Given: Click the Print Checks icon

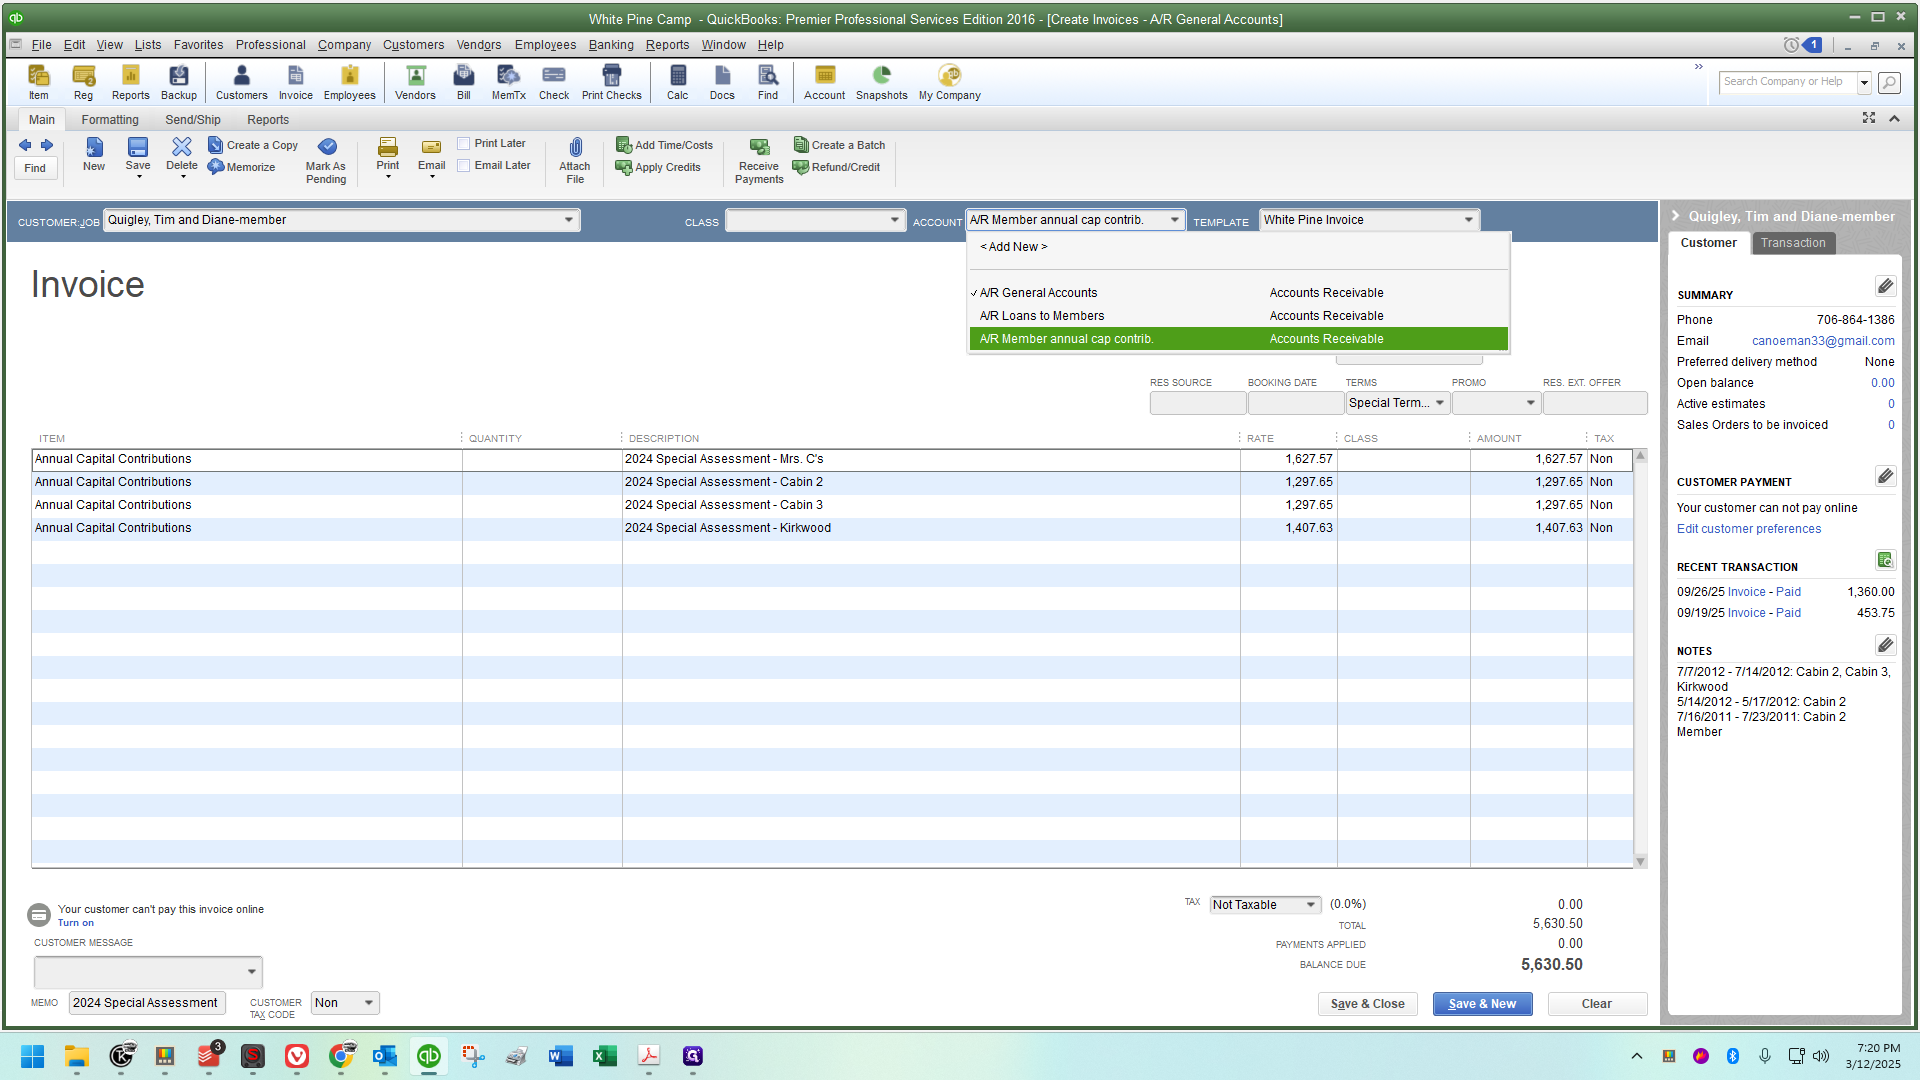Looking at the screenshot, I should pyautogui.click(x=611, y=82).
